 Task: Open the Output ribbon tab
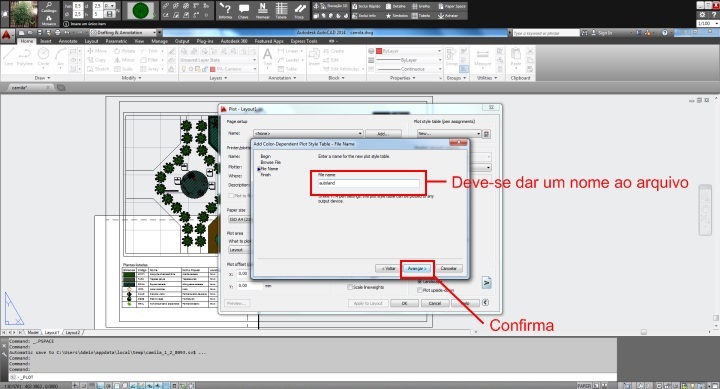pyautogui.click(x=182, y=41)
